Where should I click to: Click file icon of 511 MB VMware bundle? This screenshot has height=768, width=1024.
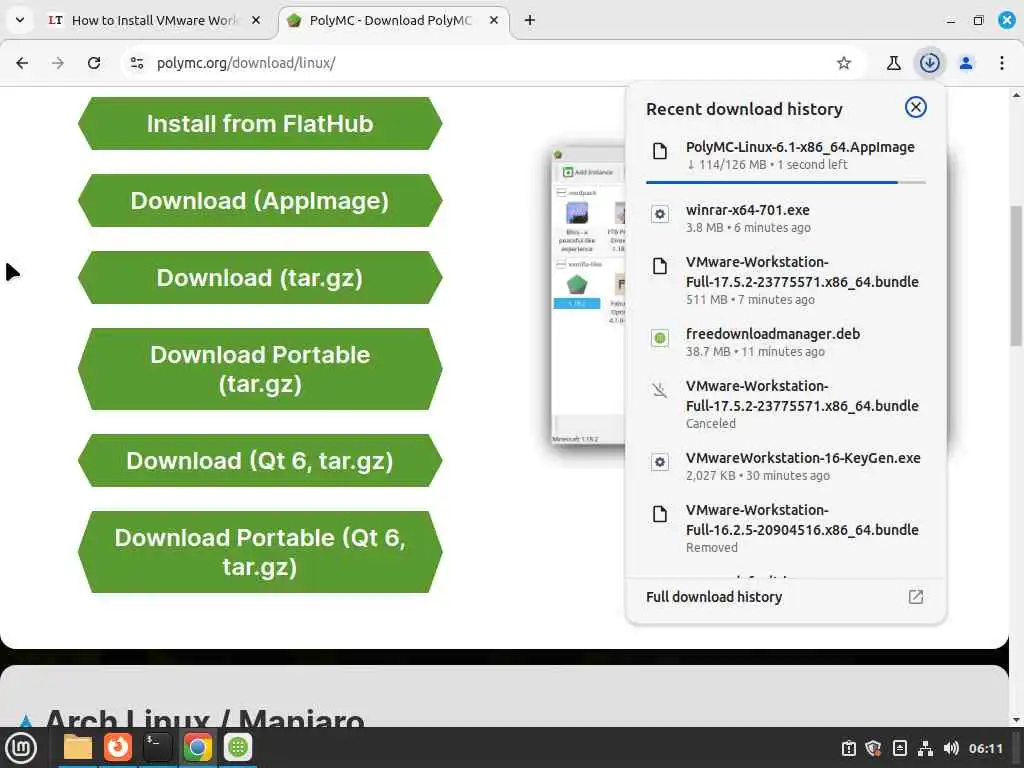tap(660, 266)
